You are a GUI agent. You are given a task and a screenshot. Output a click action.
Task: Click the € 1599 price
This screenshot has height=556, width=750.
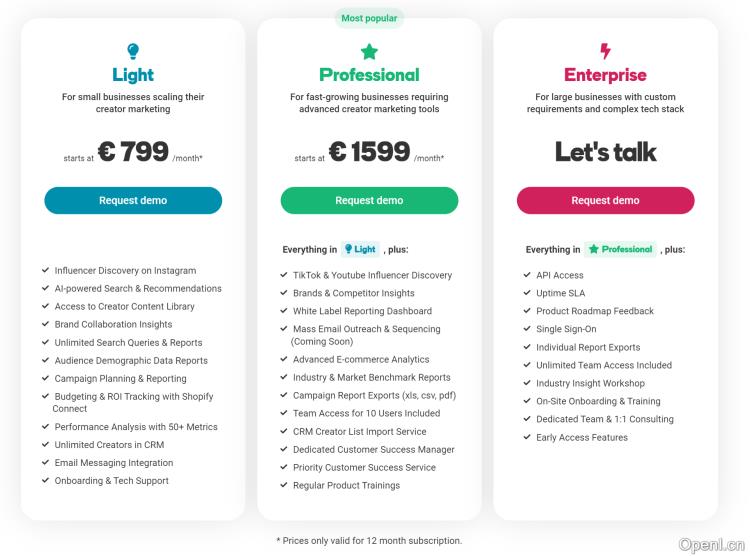[369, 152]
